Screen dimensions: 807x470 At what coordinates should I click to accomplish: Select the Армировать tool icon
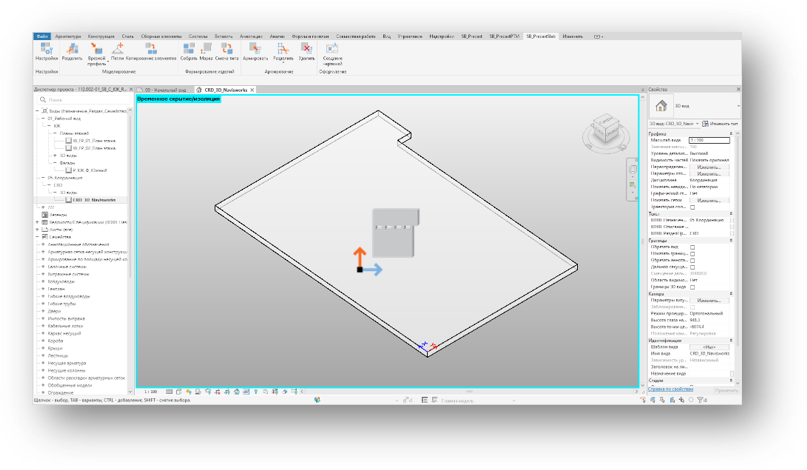coord(255,50)
